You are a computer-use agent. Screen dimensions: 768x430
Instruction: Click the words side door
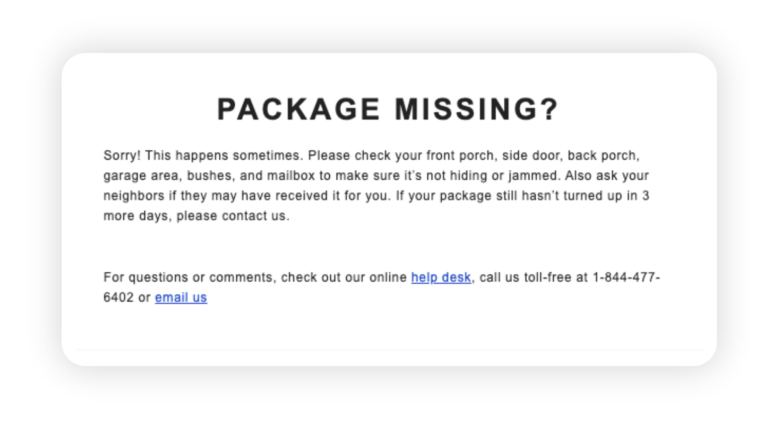(x=532, y=155)
